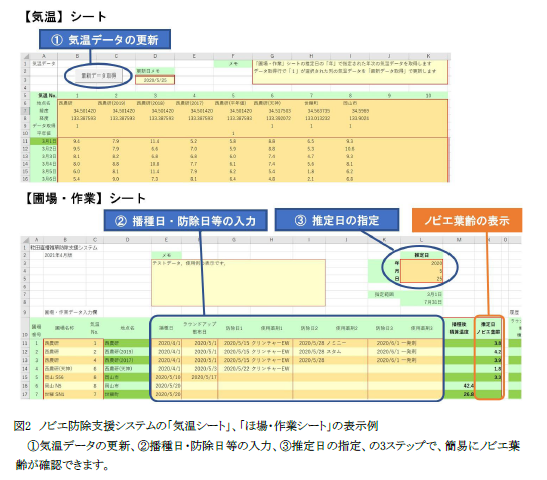Viewport: 547px width, 480px height.
Task: Select column D header in 圃場 sheet
Action: tap(127, 240)
